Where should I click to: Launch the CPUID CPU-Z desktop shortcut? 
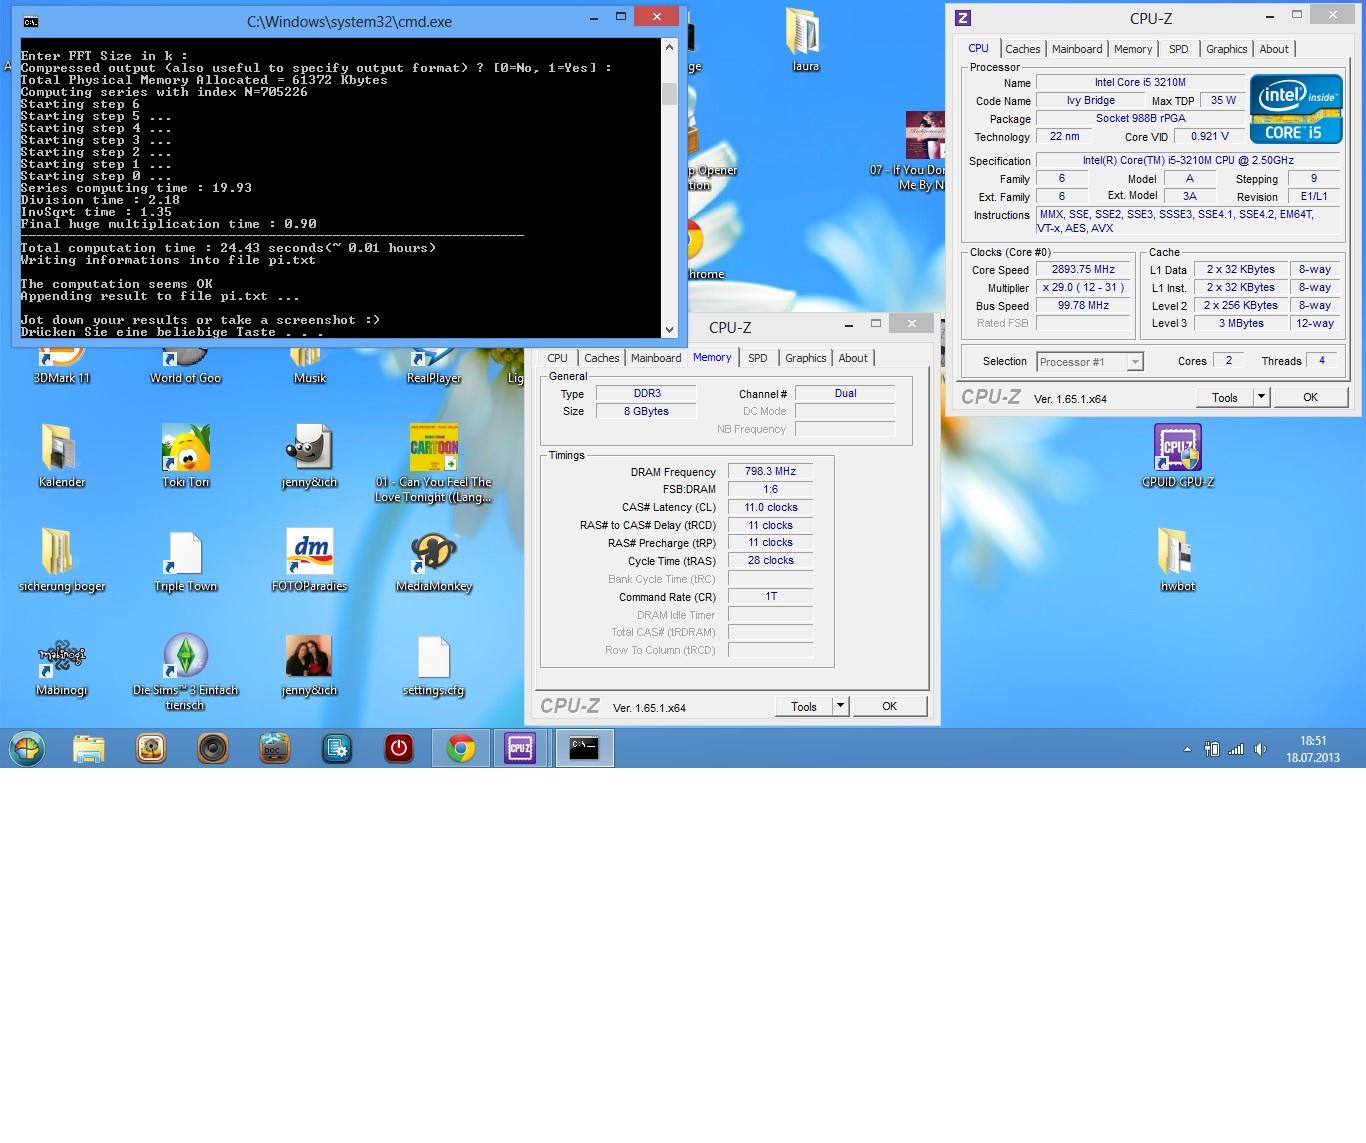(1178, 455)
